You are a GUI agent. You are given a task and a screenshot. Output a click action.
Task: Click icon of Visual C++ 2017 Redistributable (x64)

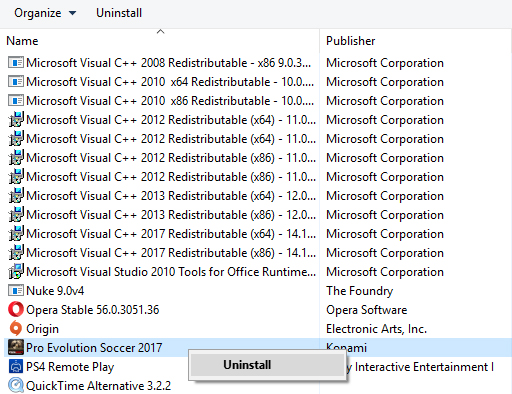tap(16, 234)
